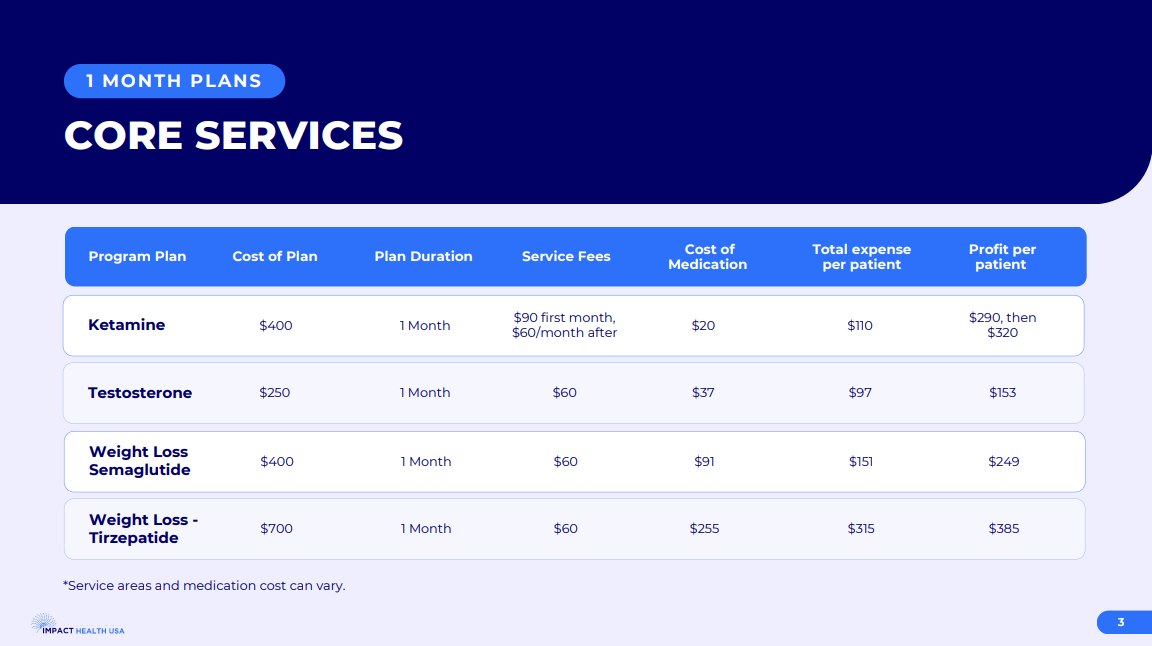Click the 1 Month Plans badge

tap(174, 81)
